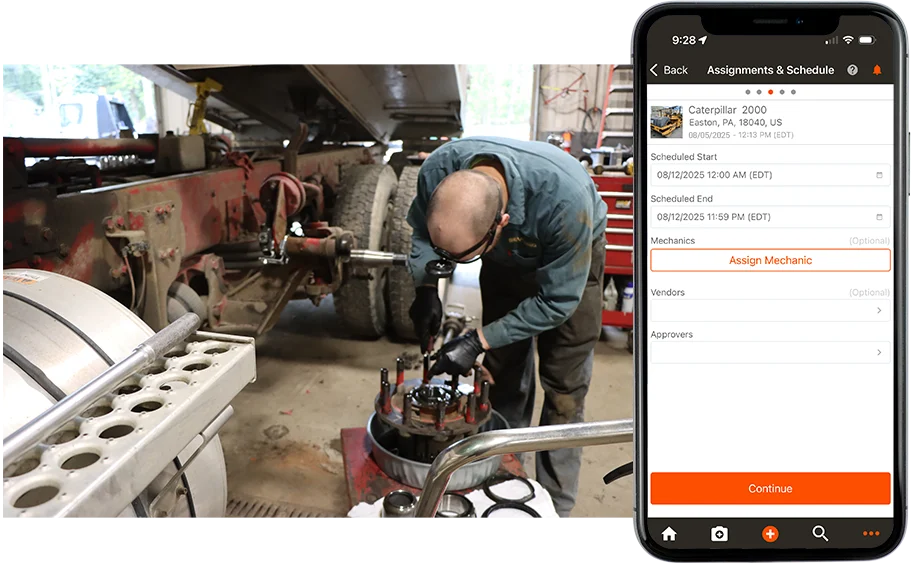Open notifications bell icon

(877, 70)
